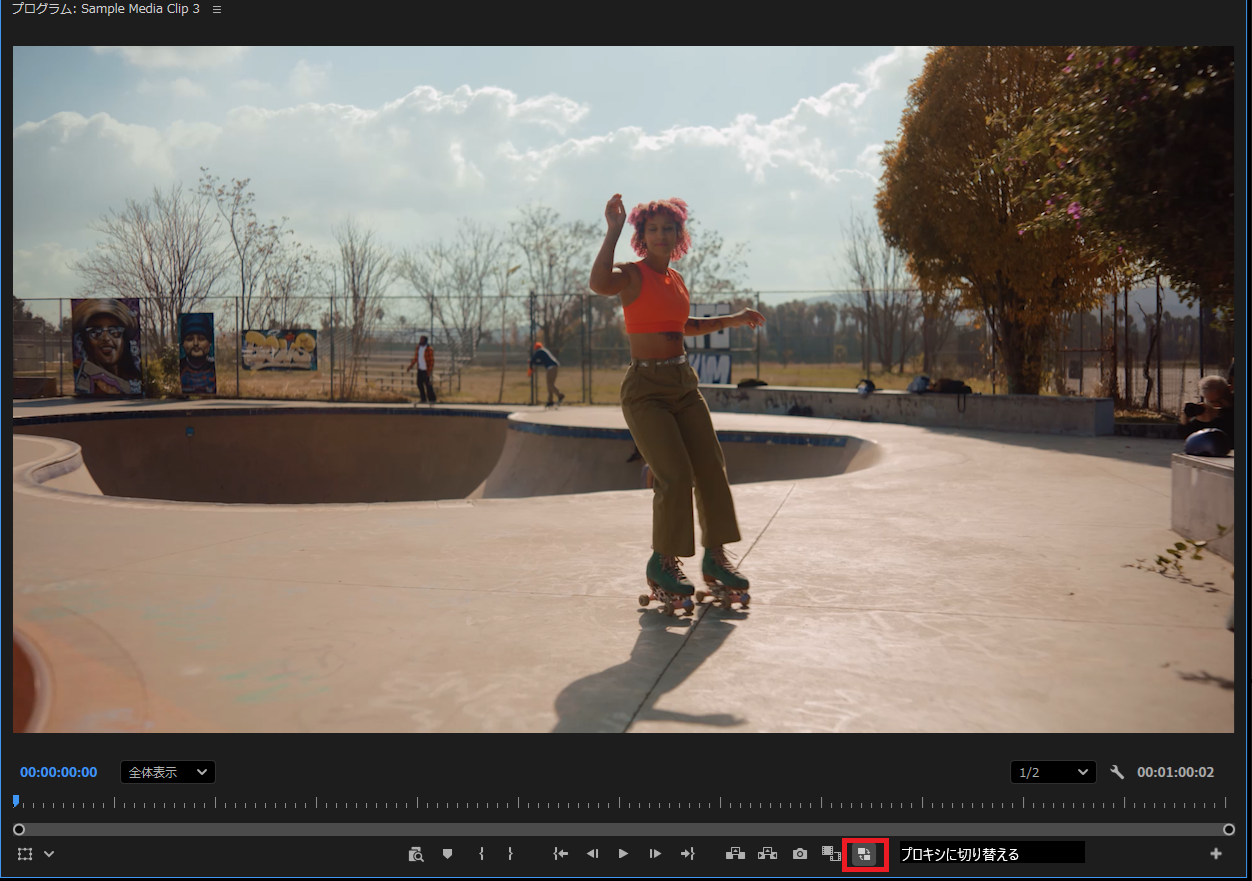Click the Mark Out bracket icon
This screenshot has width=1252, height=881.
point(510,854)
